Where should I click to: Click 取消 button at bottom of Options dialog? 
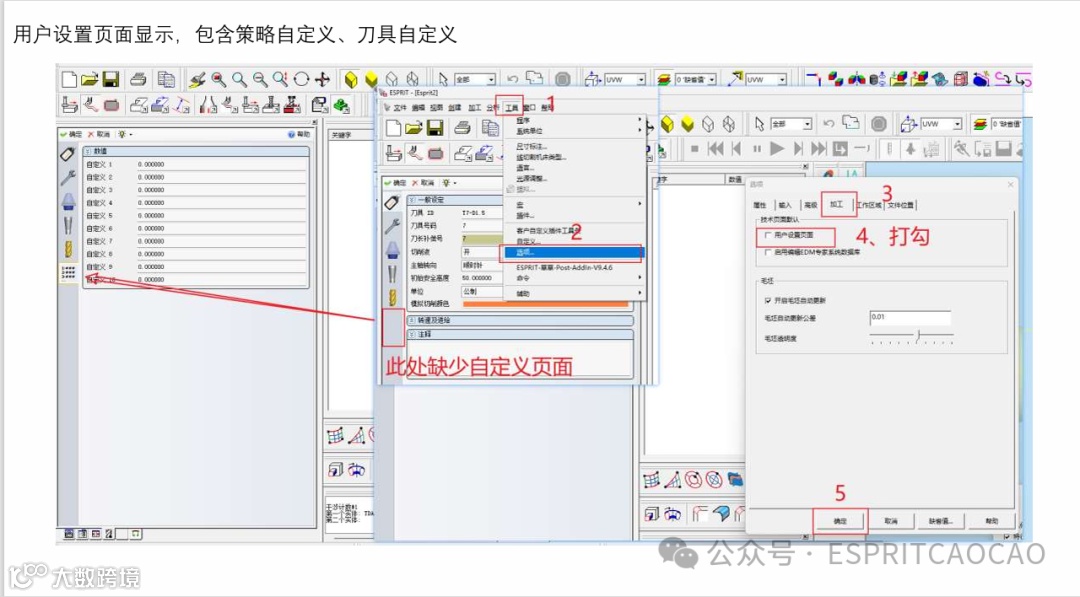click(891, 521)
